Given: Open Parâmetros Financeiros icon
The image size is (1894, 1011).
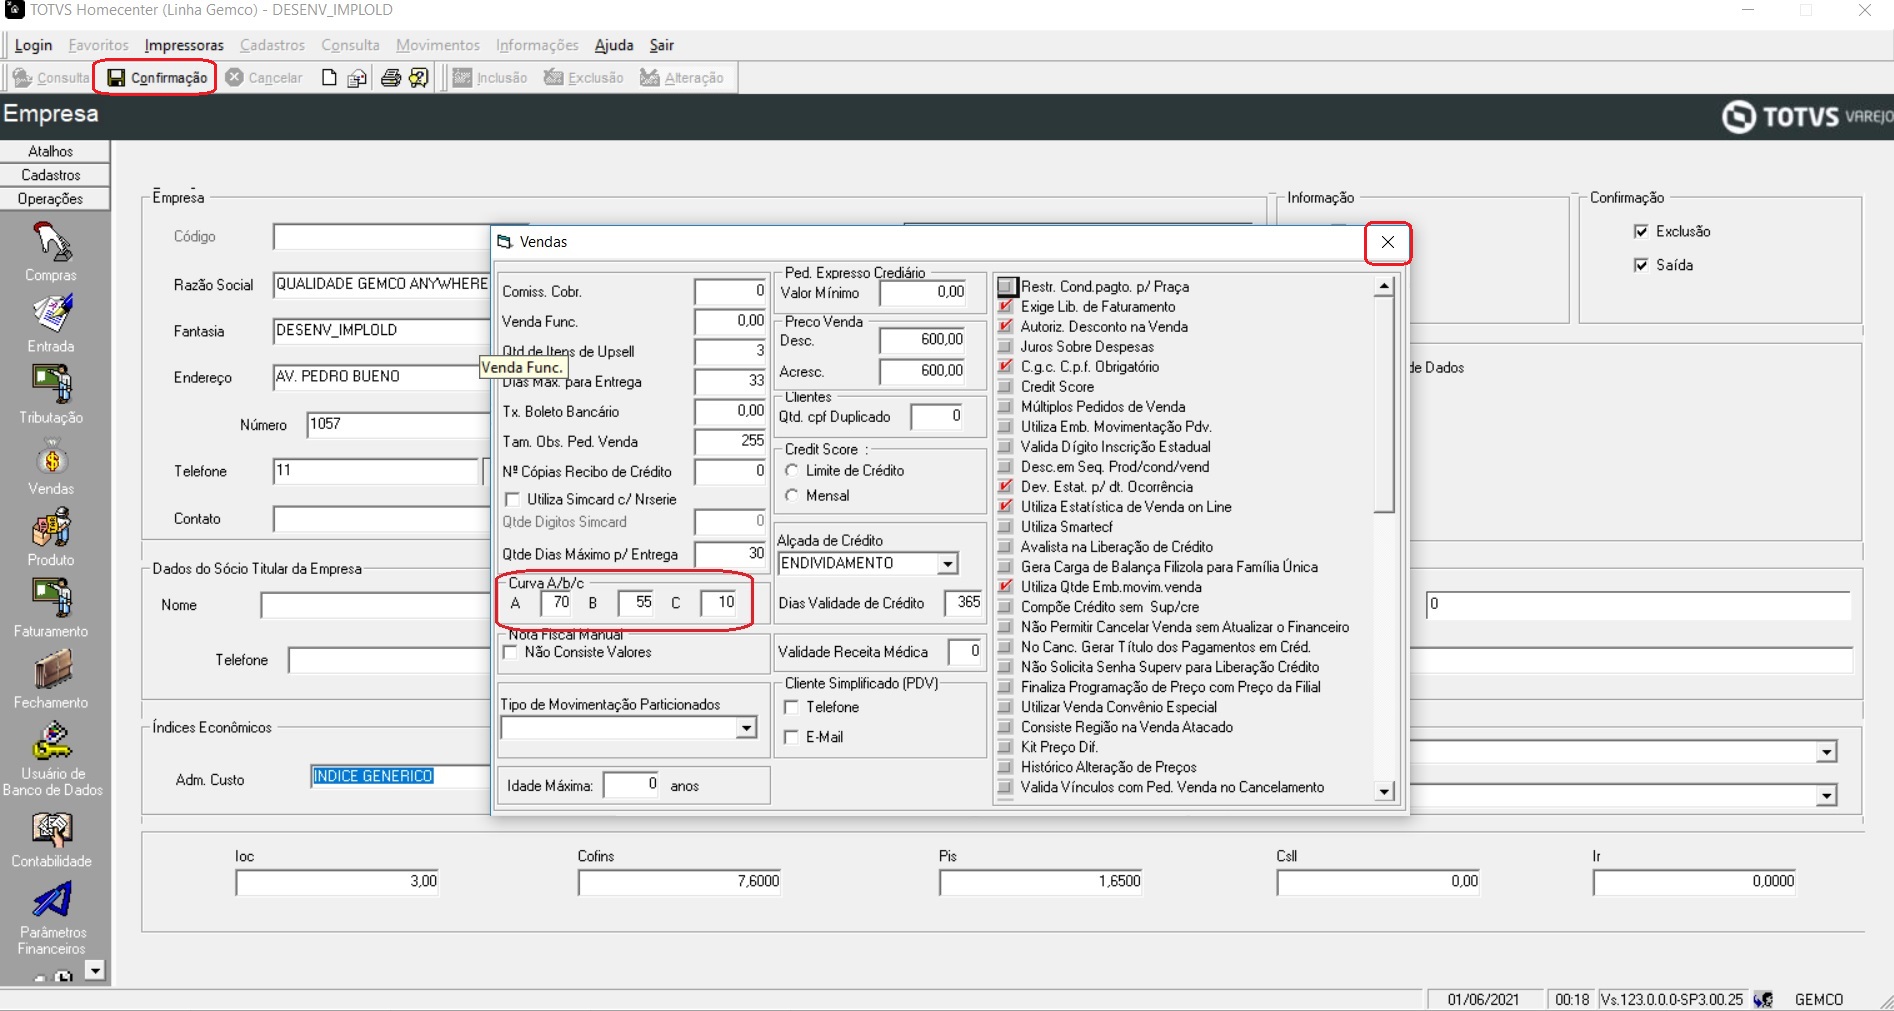Looking at the screenshot, I should tap(51, 900).
